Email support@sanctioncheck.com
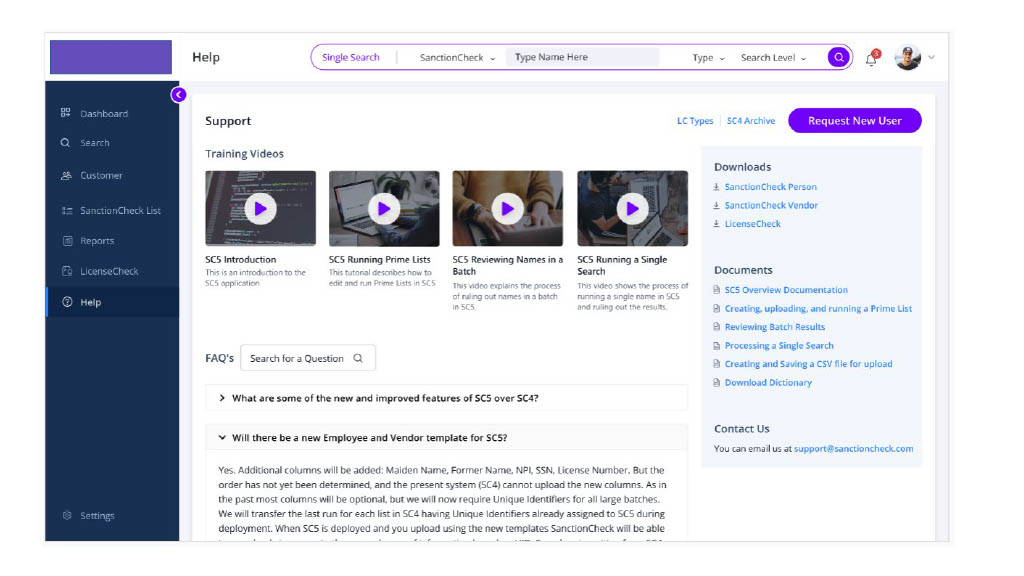 [x=854, y=449]
